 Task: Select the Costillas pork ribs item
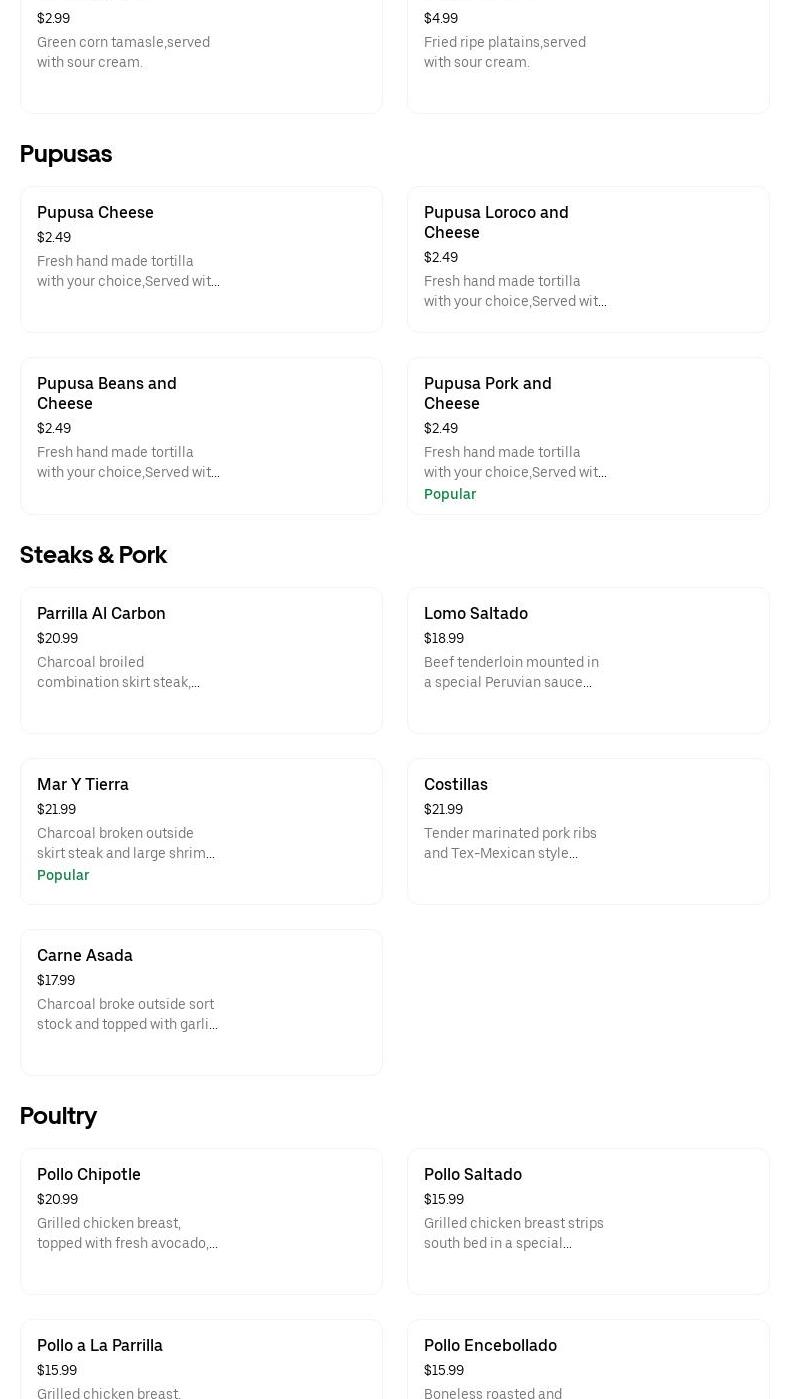coord(587,831)
